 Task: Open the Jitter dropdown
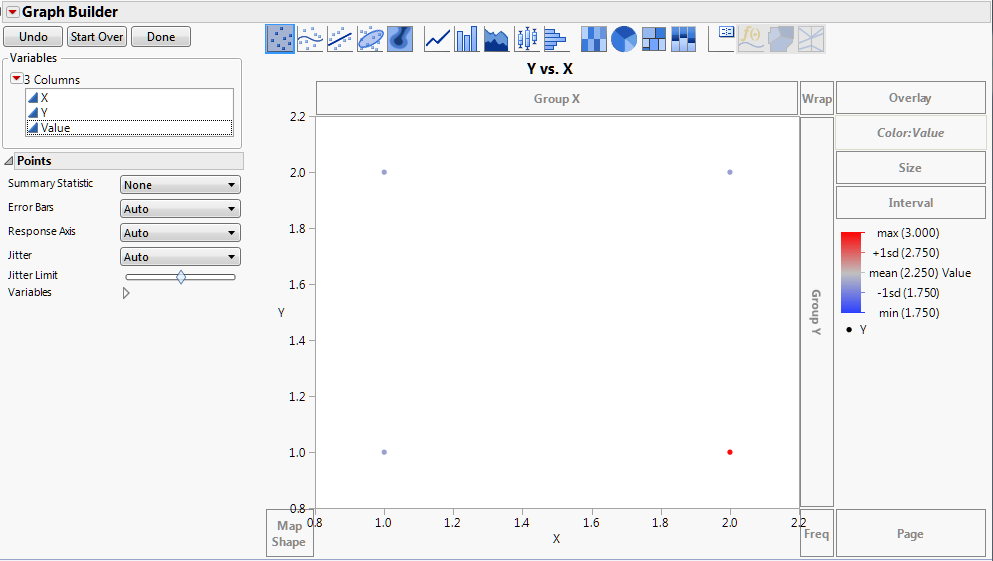180,257
